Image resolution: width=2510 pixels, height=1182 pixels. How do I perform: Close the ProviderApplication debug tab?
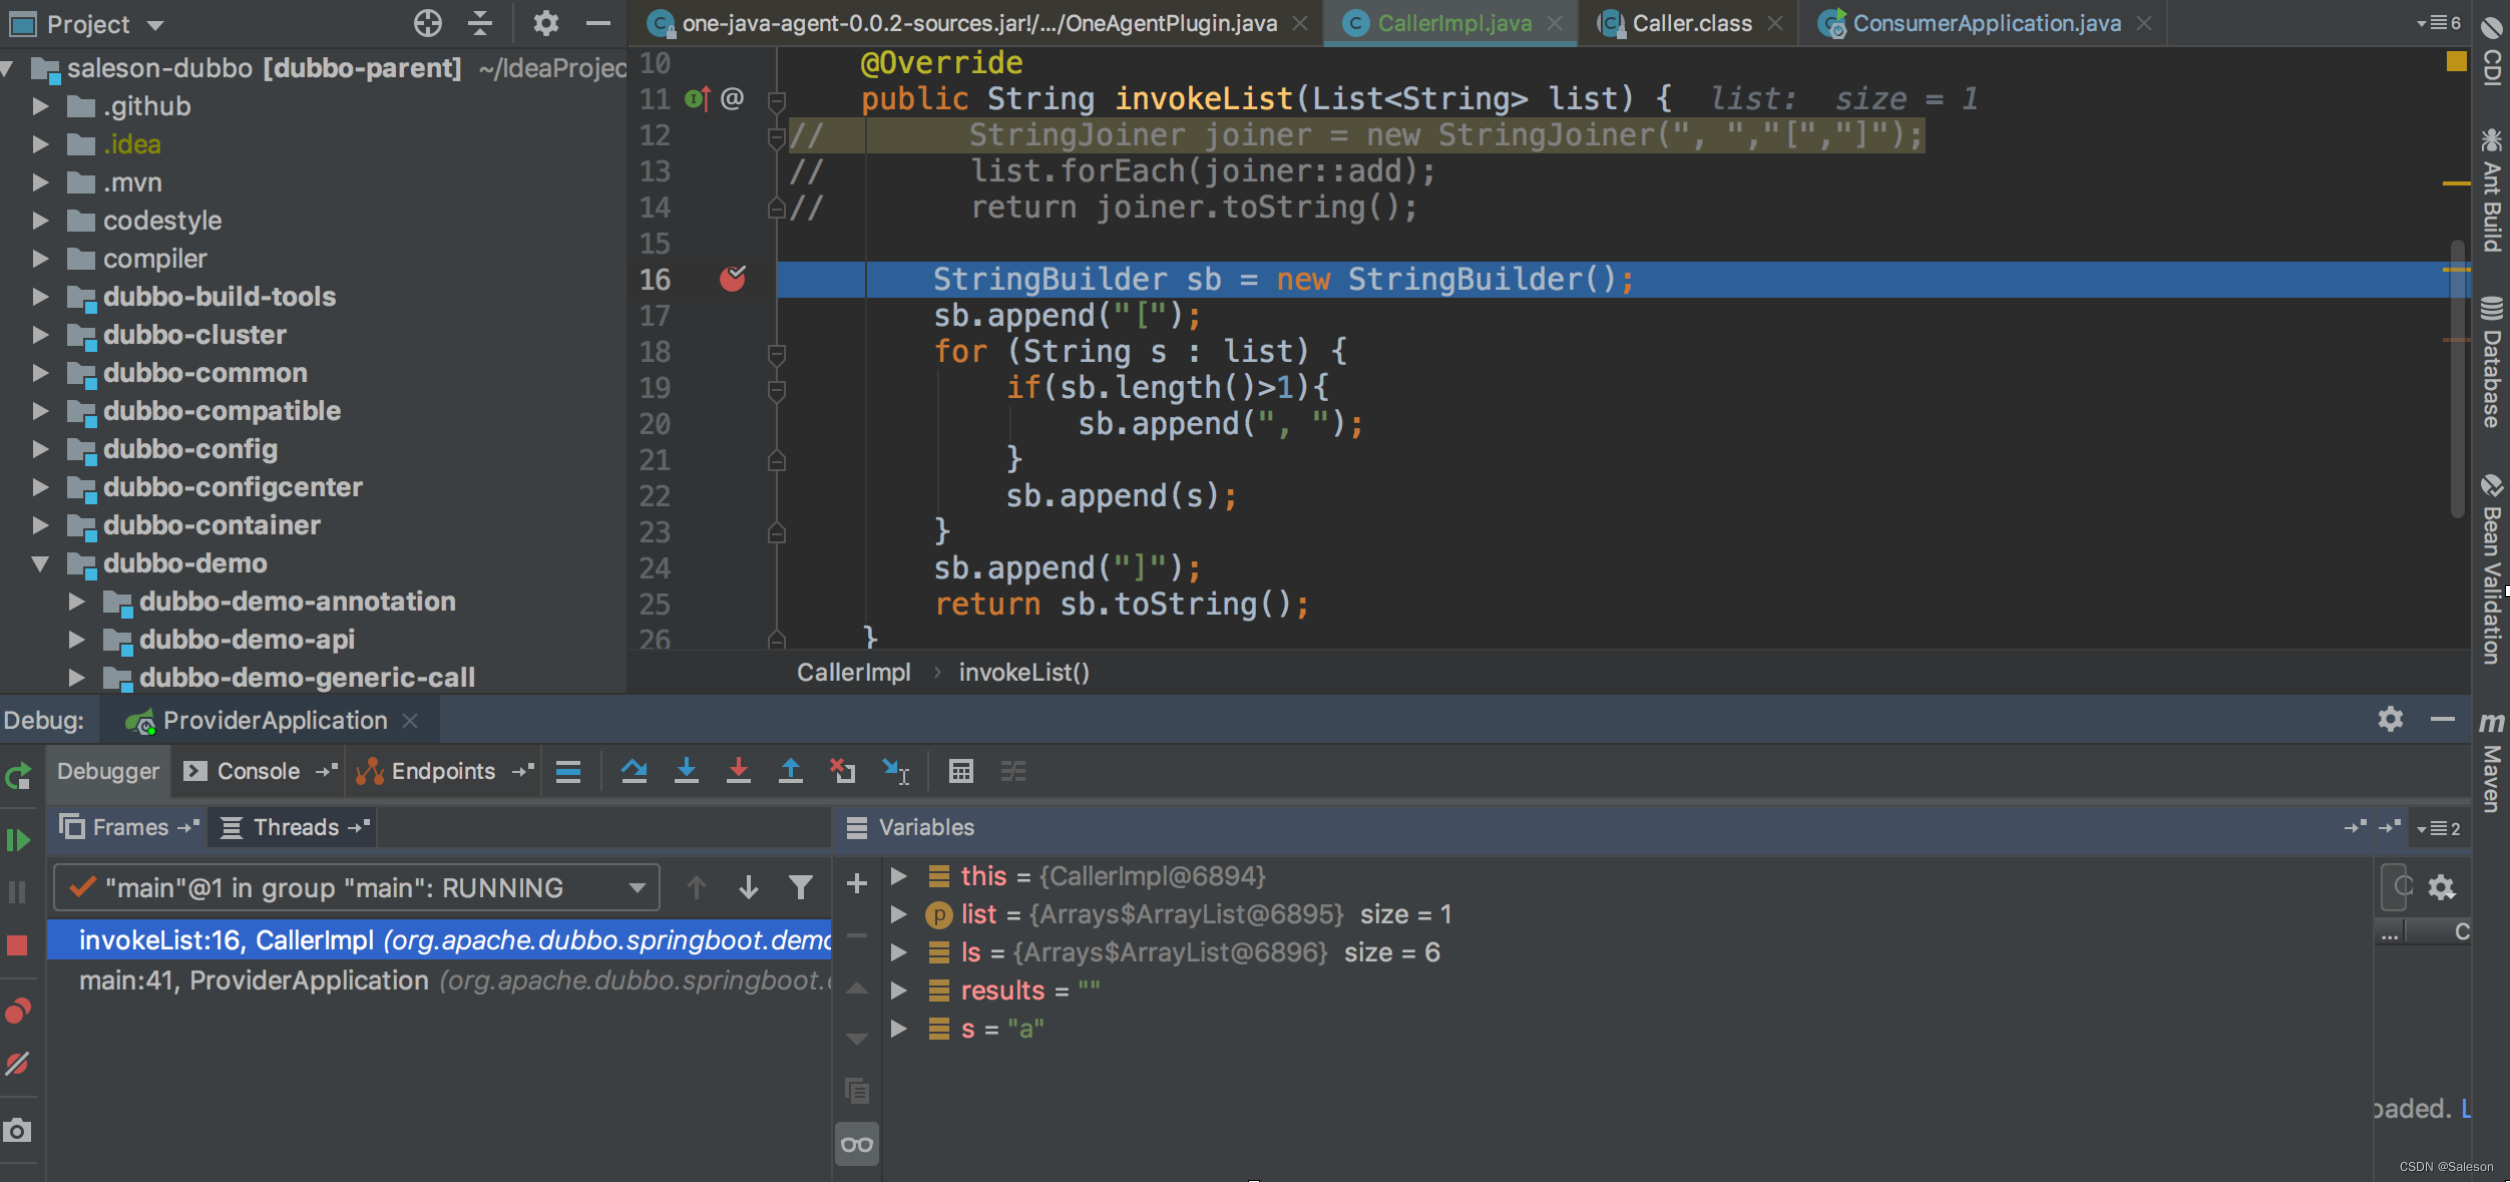(x=410, y=721)
